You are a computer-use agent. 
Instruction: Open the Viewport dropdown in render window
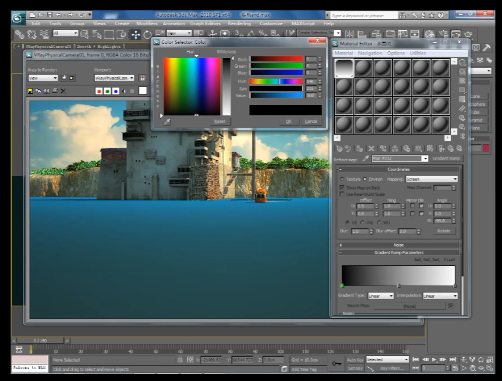tap(114, 78)
